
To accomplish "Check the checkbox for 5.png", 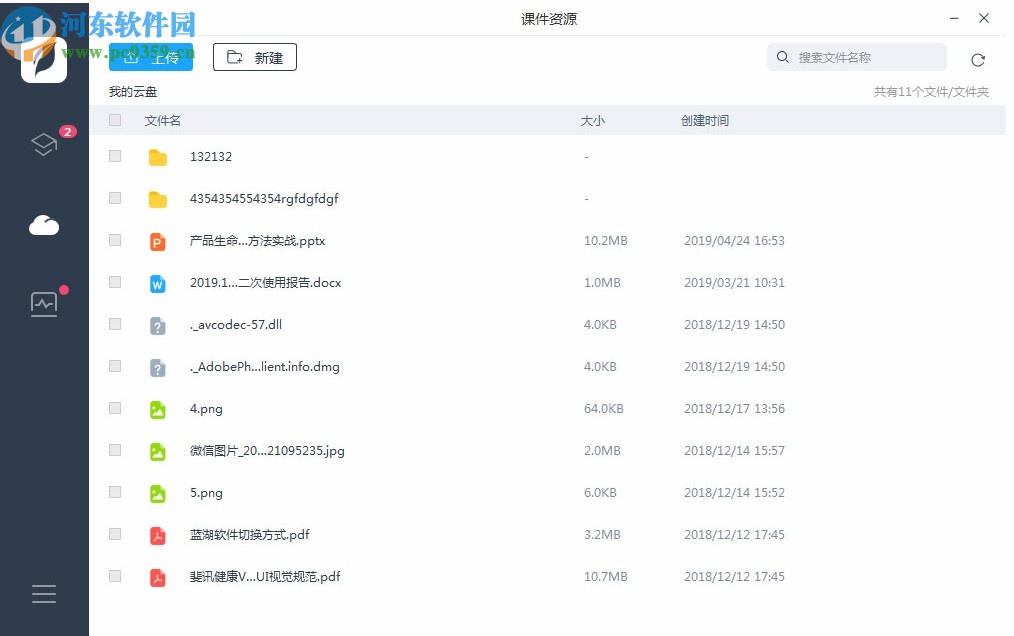I will [114, 493].
